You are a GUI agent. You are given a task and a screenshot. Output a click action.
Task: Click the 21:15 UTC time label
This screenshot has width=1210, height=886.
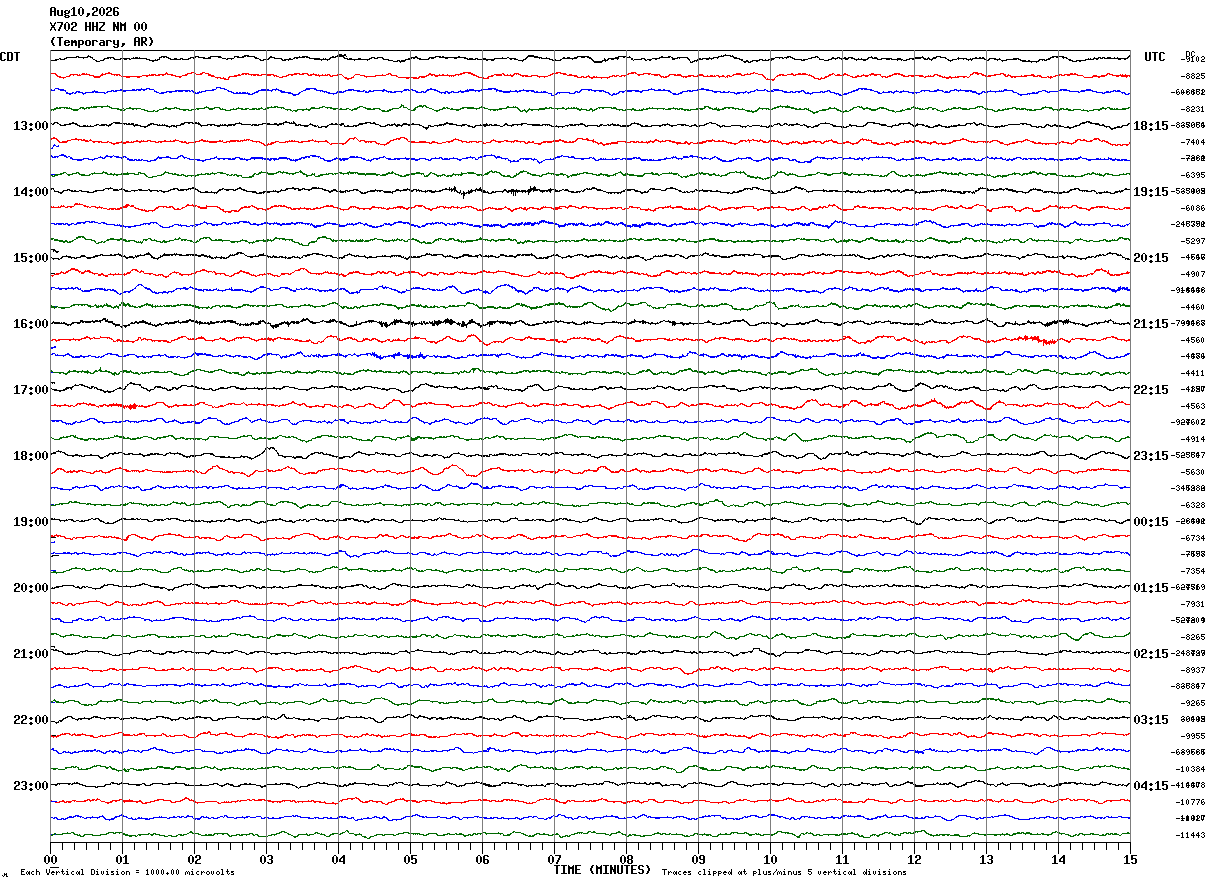pos(1151,324)
